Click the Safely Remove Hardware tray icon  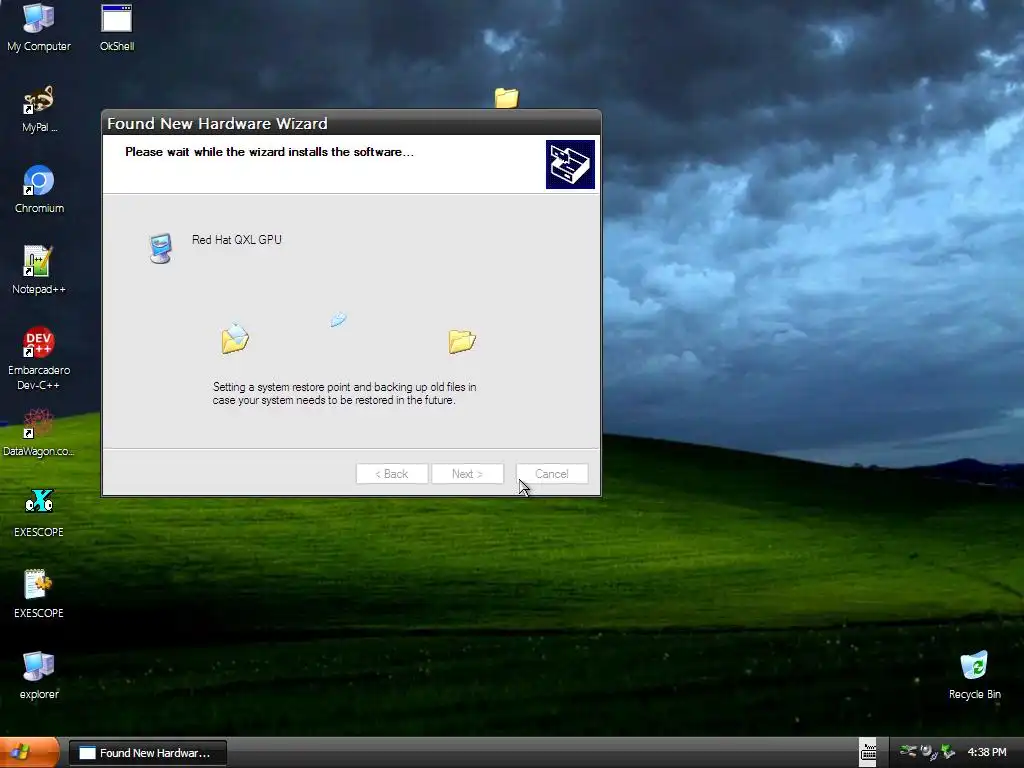click(x=908, y=752)
